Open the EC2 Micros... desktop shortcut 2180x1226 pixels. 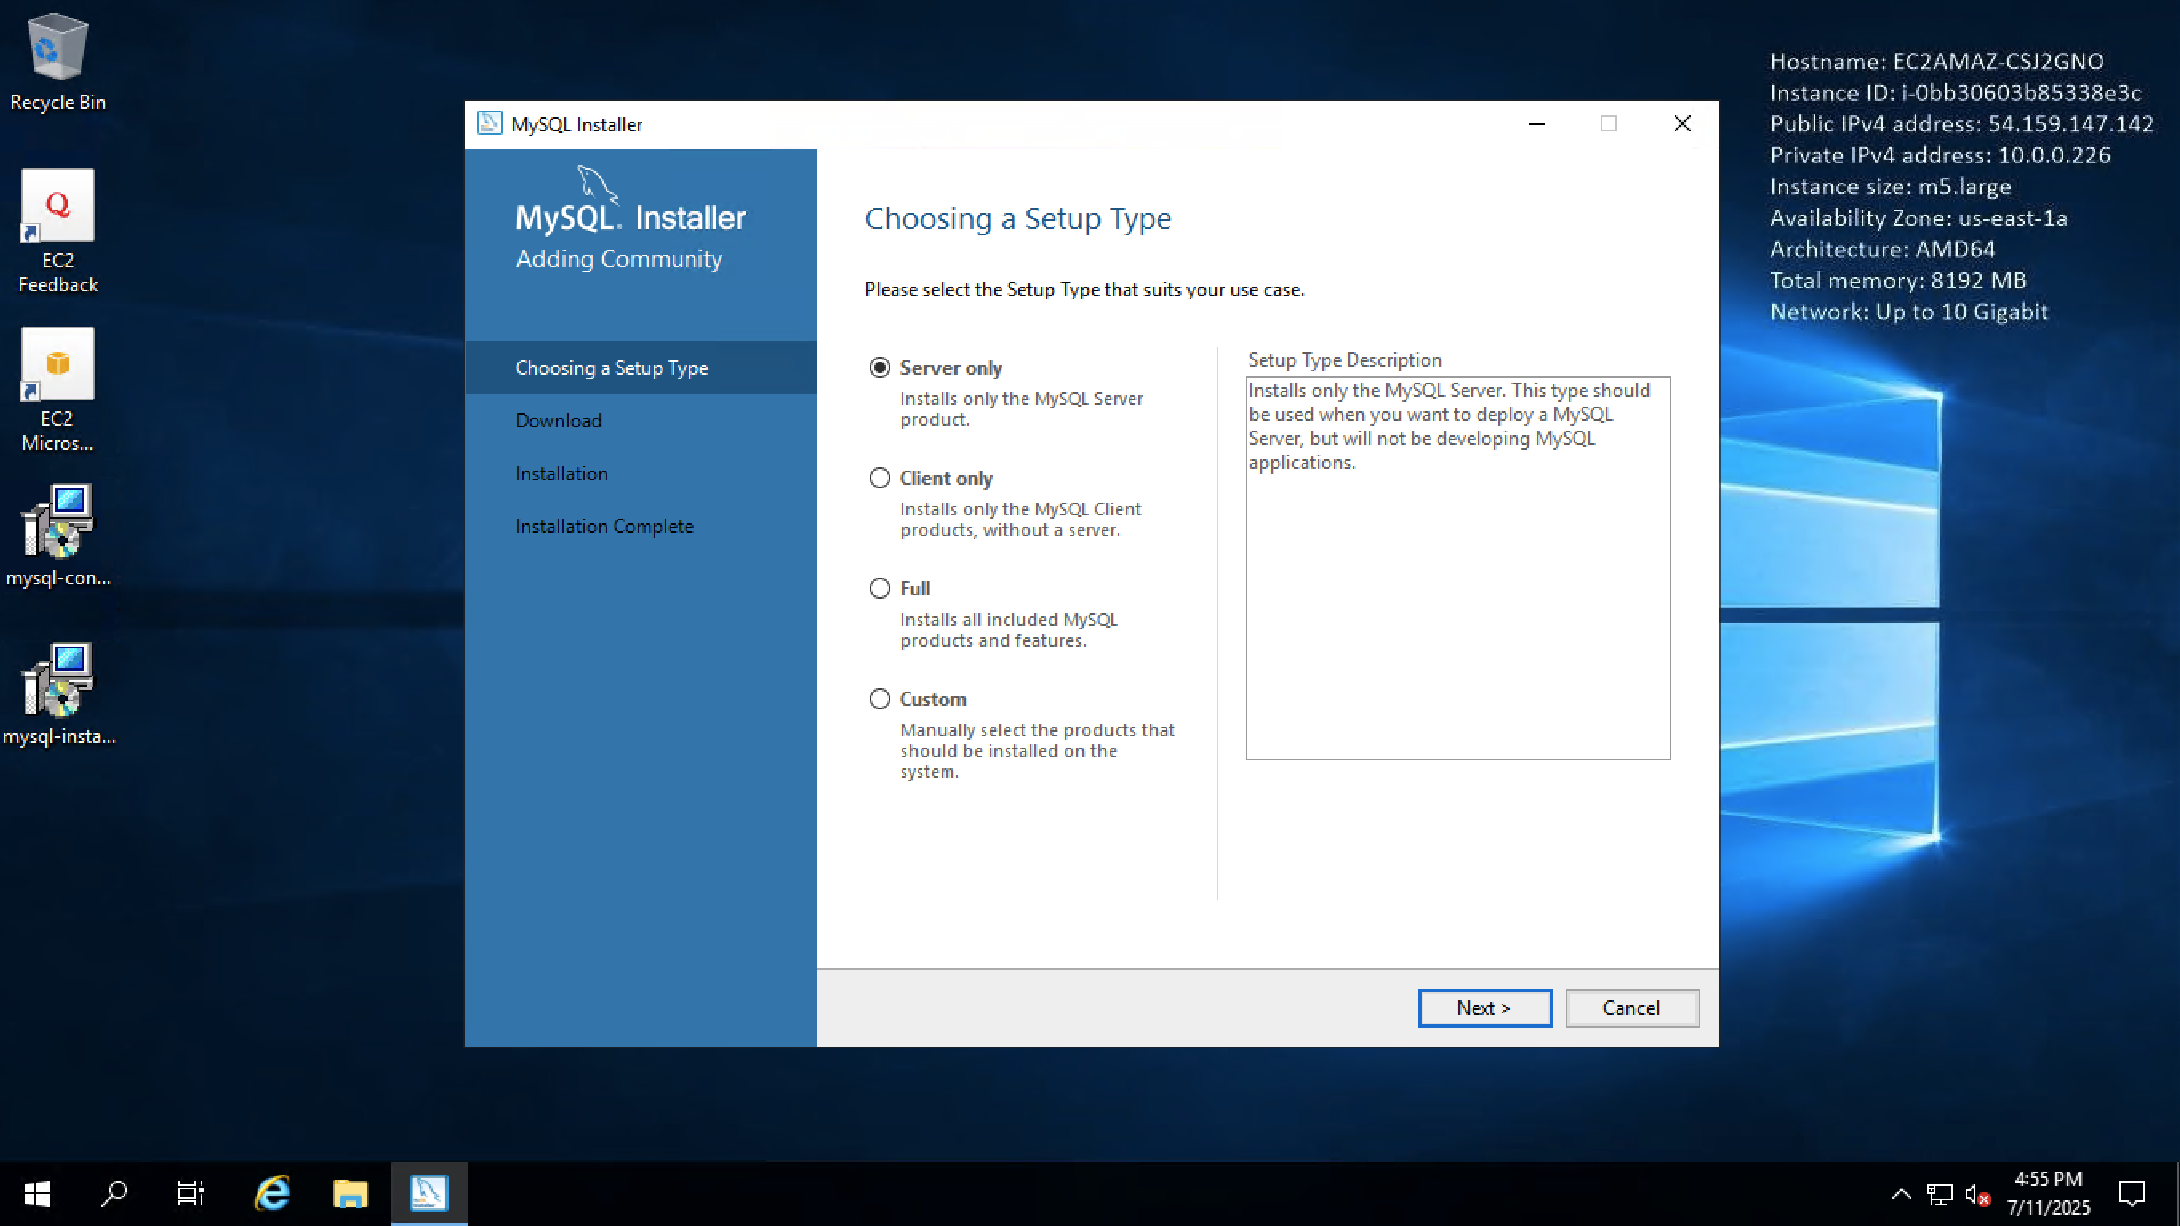pos(58,390)
